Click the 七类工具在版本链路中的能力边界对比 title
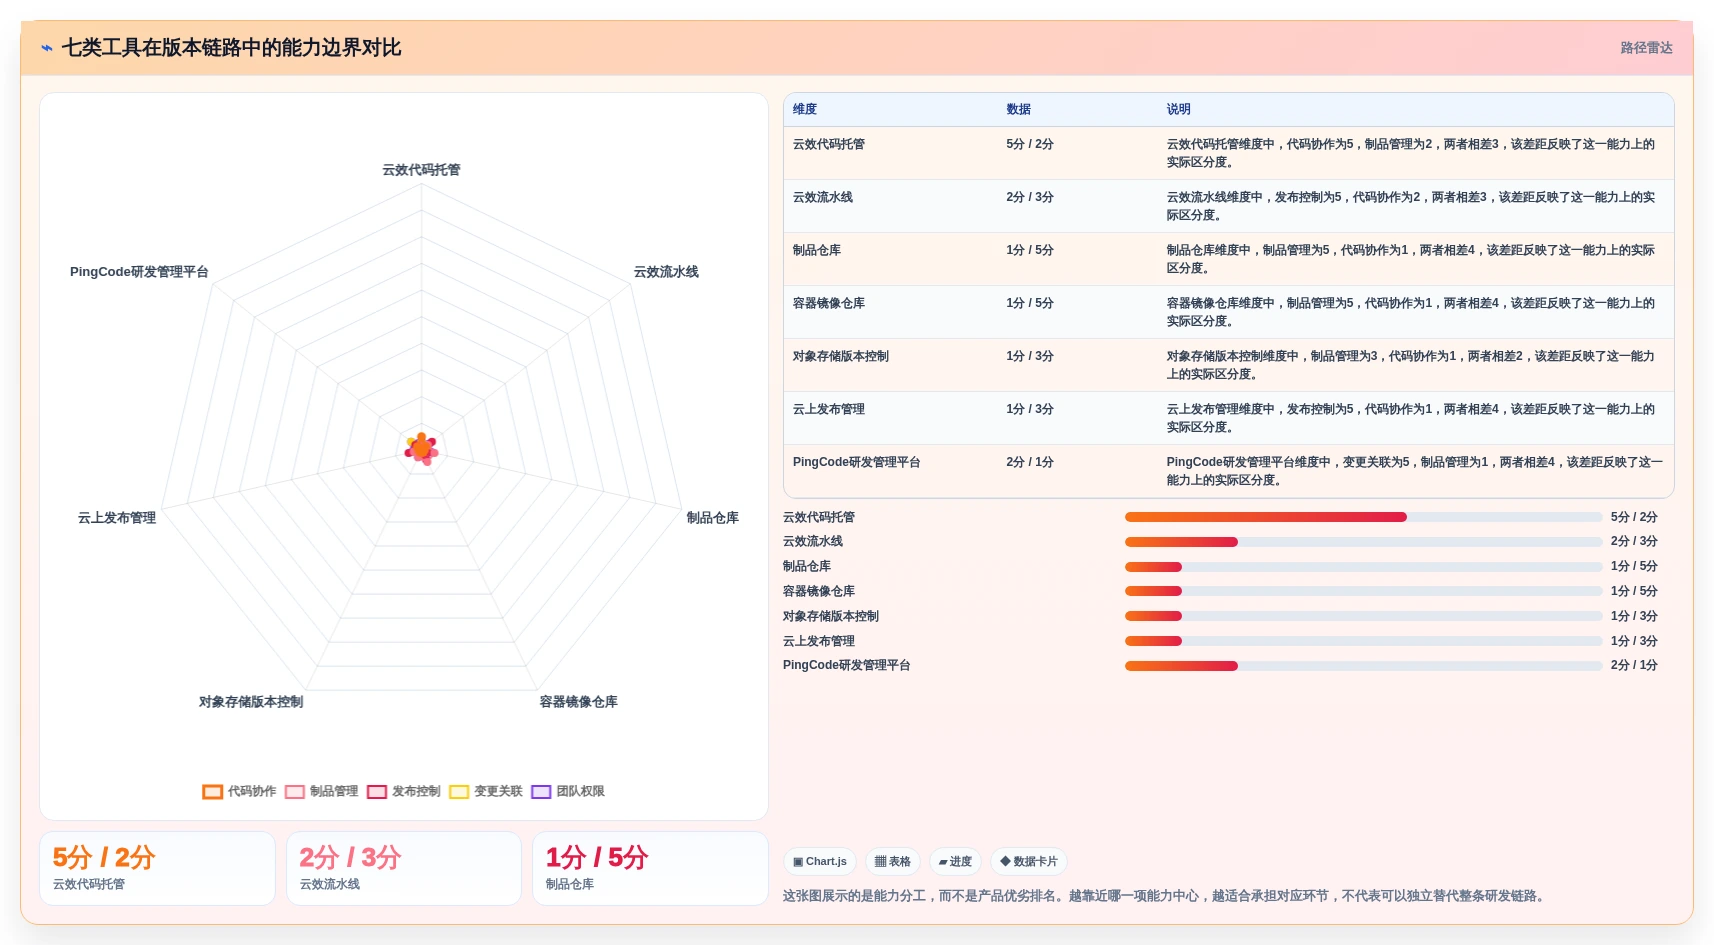The height and width of the screenshot is (945, 1714). (x=231, y=48)
